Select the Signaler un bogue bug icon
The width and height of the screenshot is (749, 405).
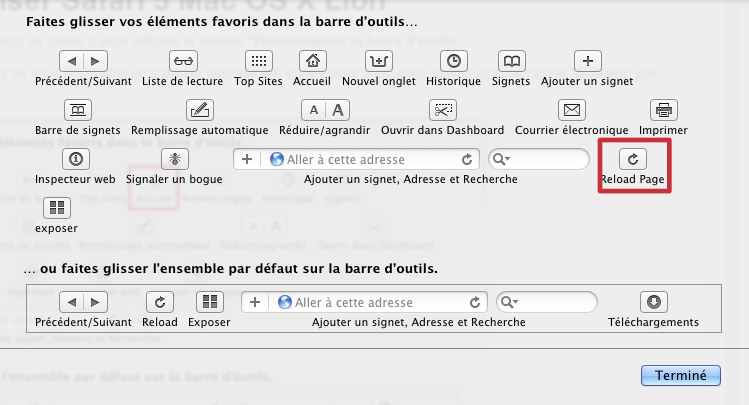tap(174, 159)
